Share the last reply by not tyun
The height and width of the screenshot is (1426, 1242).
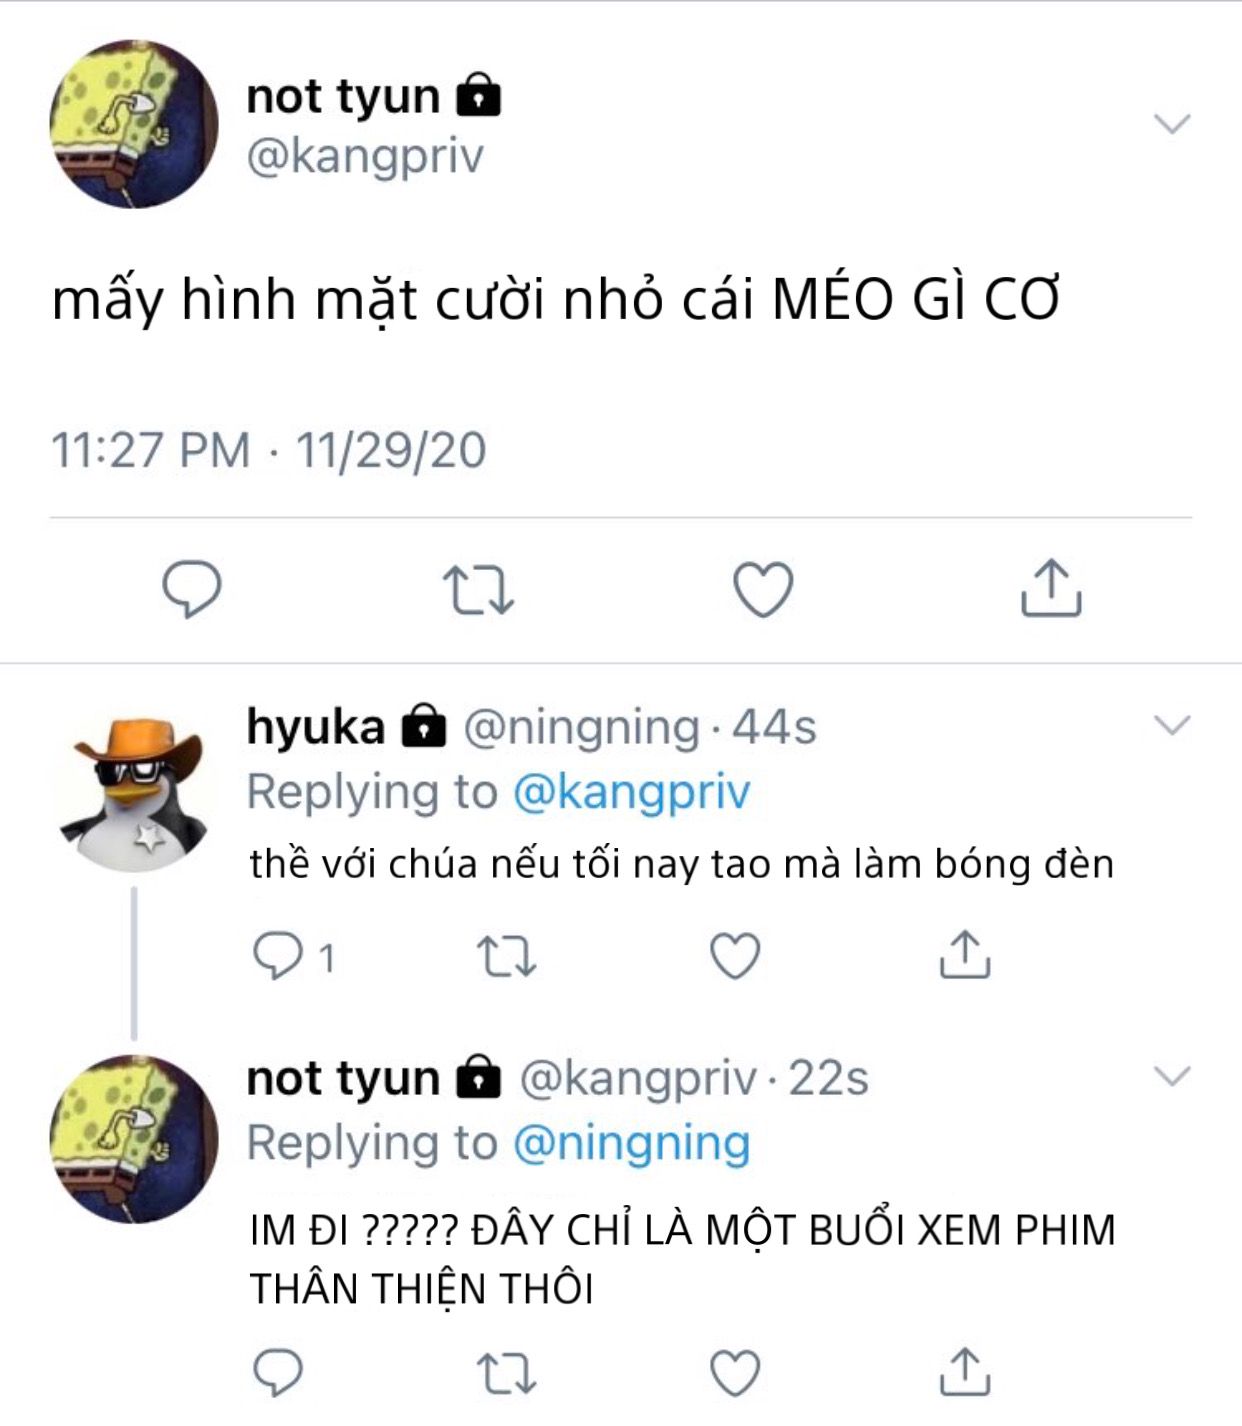pos(965,1371)
